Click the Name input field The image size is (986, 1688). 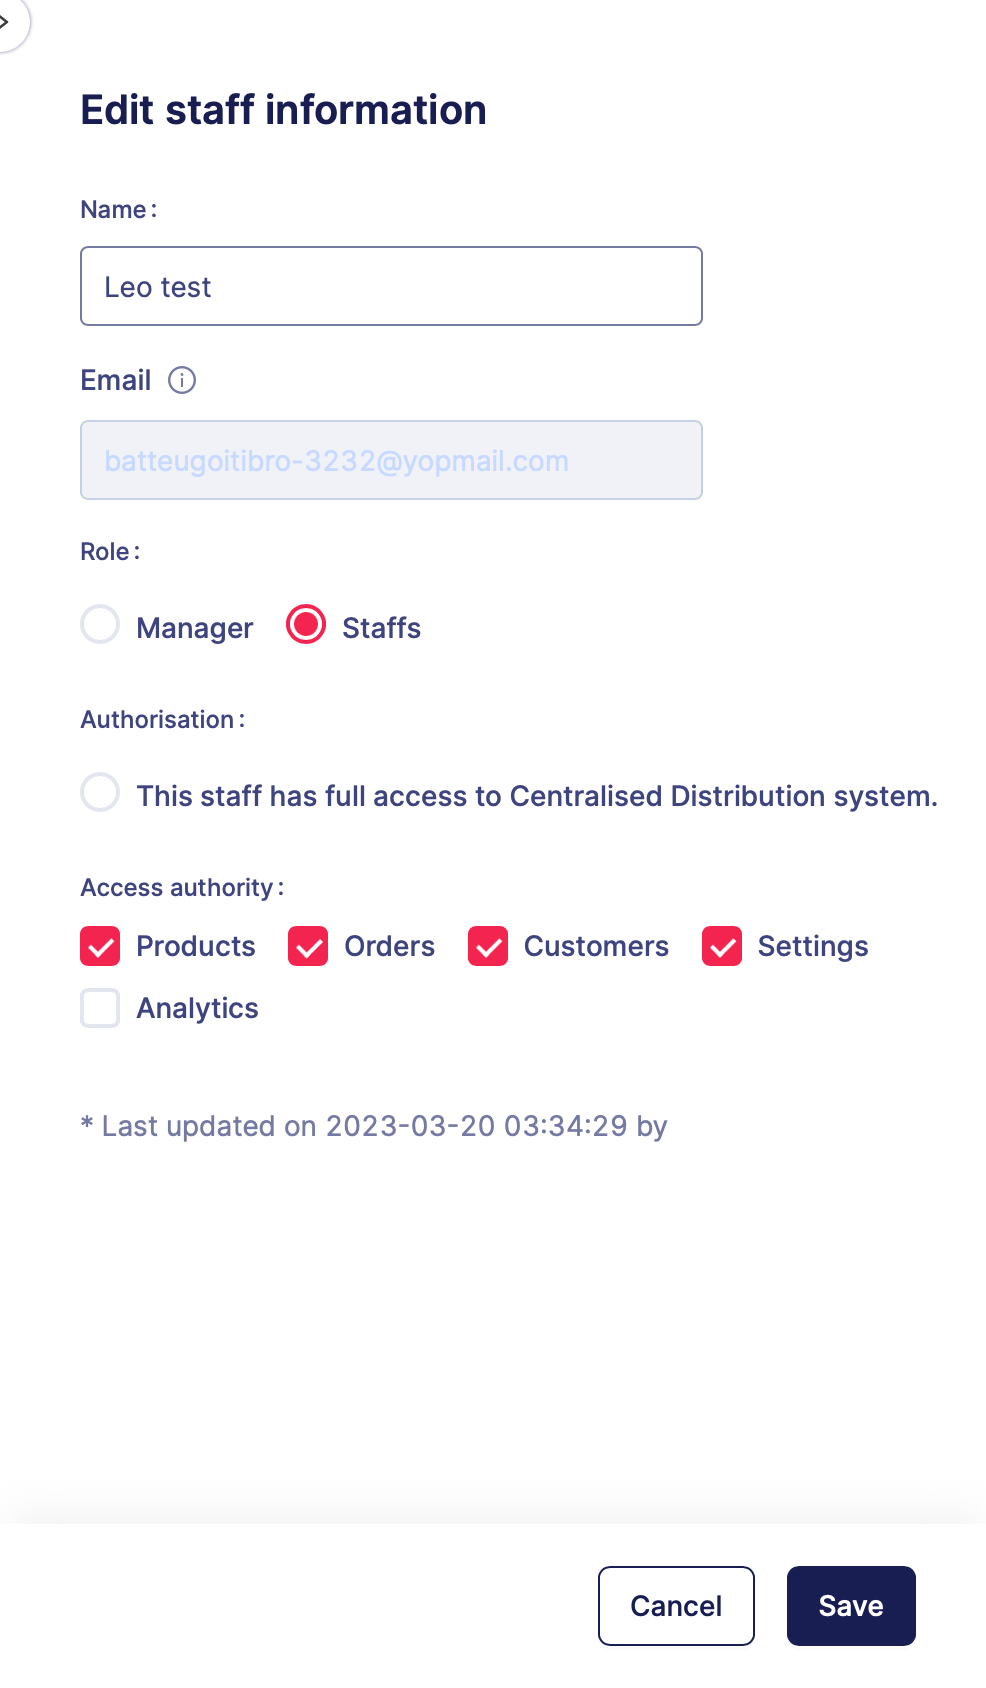pos(391,286)
